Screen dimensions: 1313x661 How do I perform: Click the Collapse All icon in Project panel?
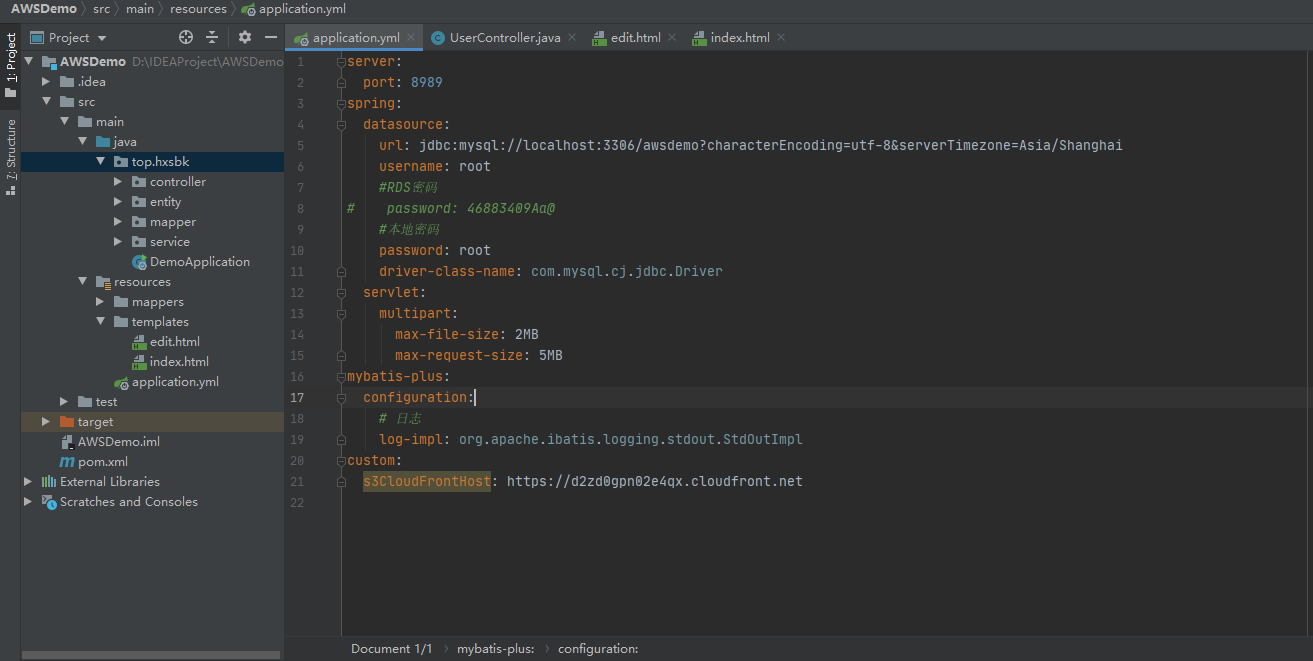click(x=212, y=37)
